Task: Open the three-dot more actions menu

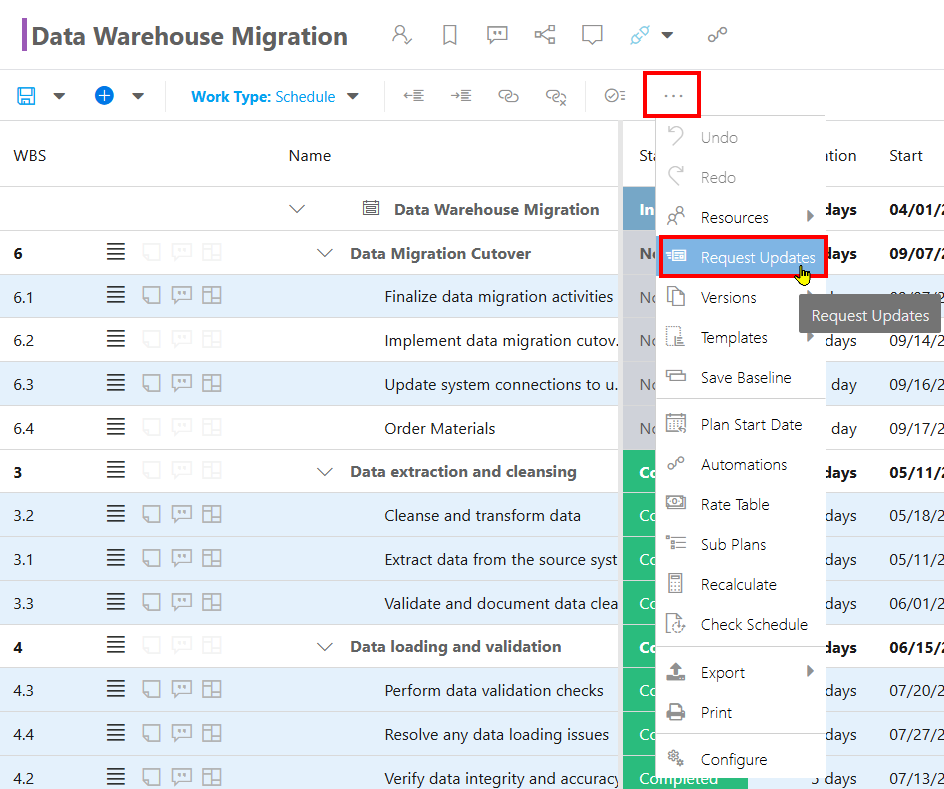Action: tap(672, 96)
